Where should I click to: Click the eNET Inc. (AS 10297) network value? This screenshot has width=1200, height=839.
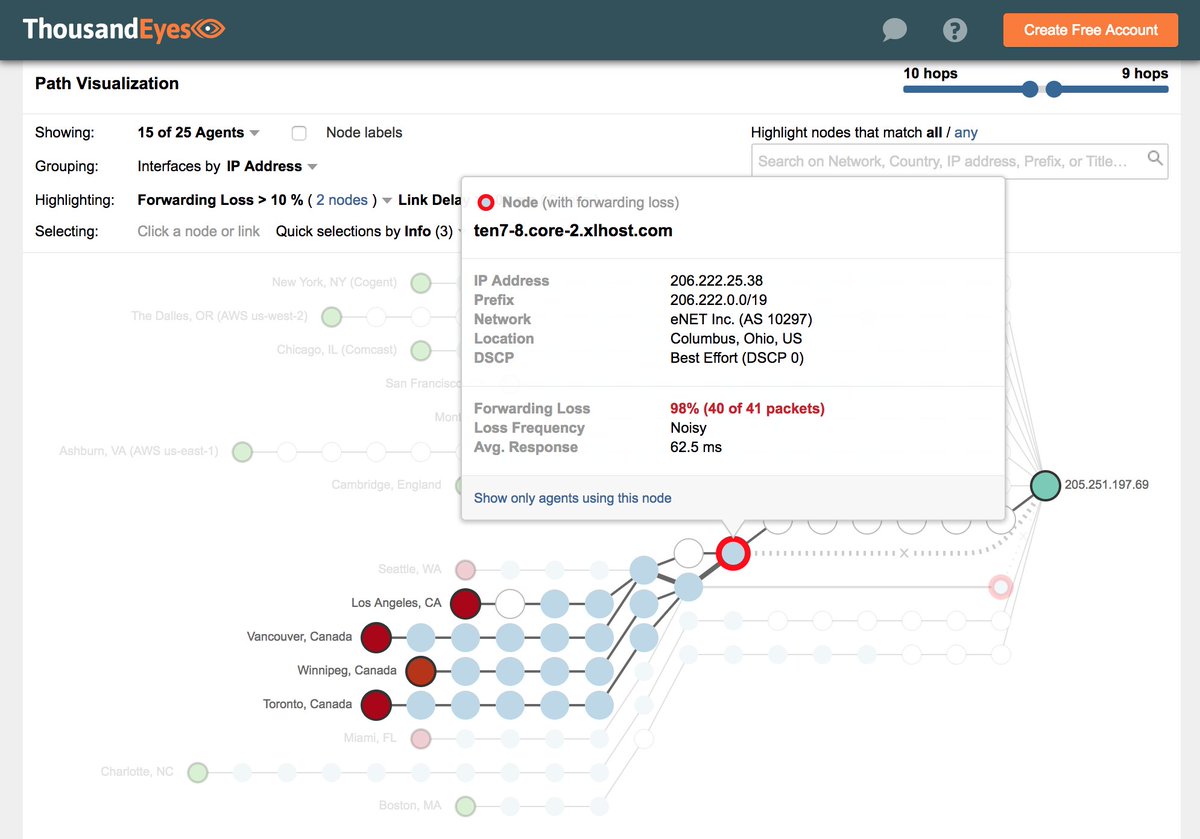[x=741, y=319]
